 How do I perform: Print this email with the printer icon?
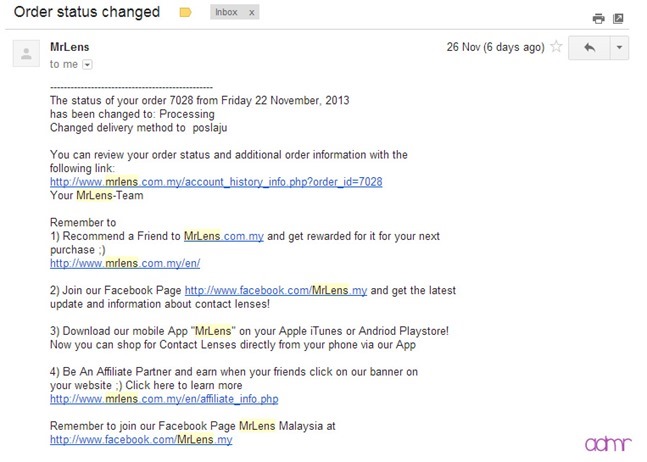pyautogui.click(x=598, y=17)
